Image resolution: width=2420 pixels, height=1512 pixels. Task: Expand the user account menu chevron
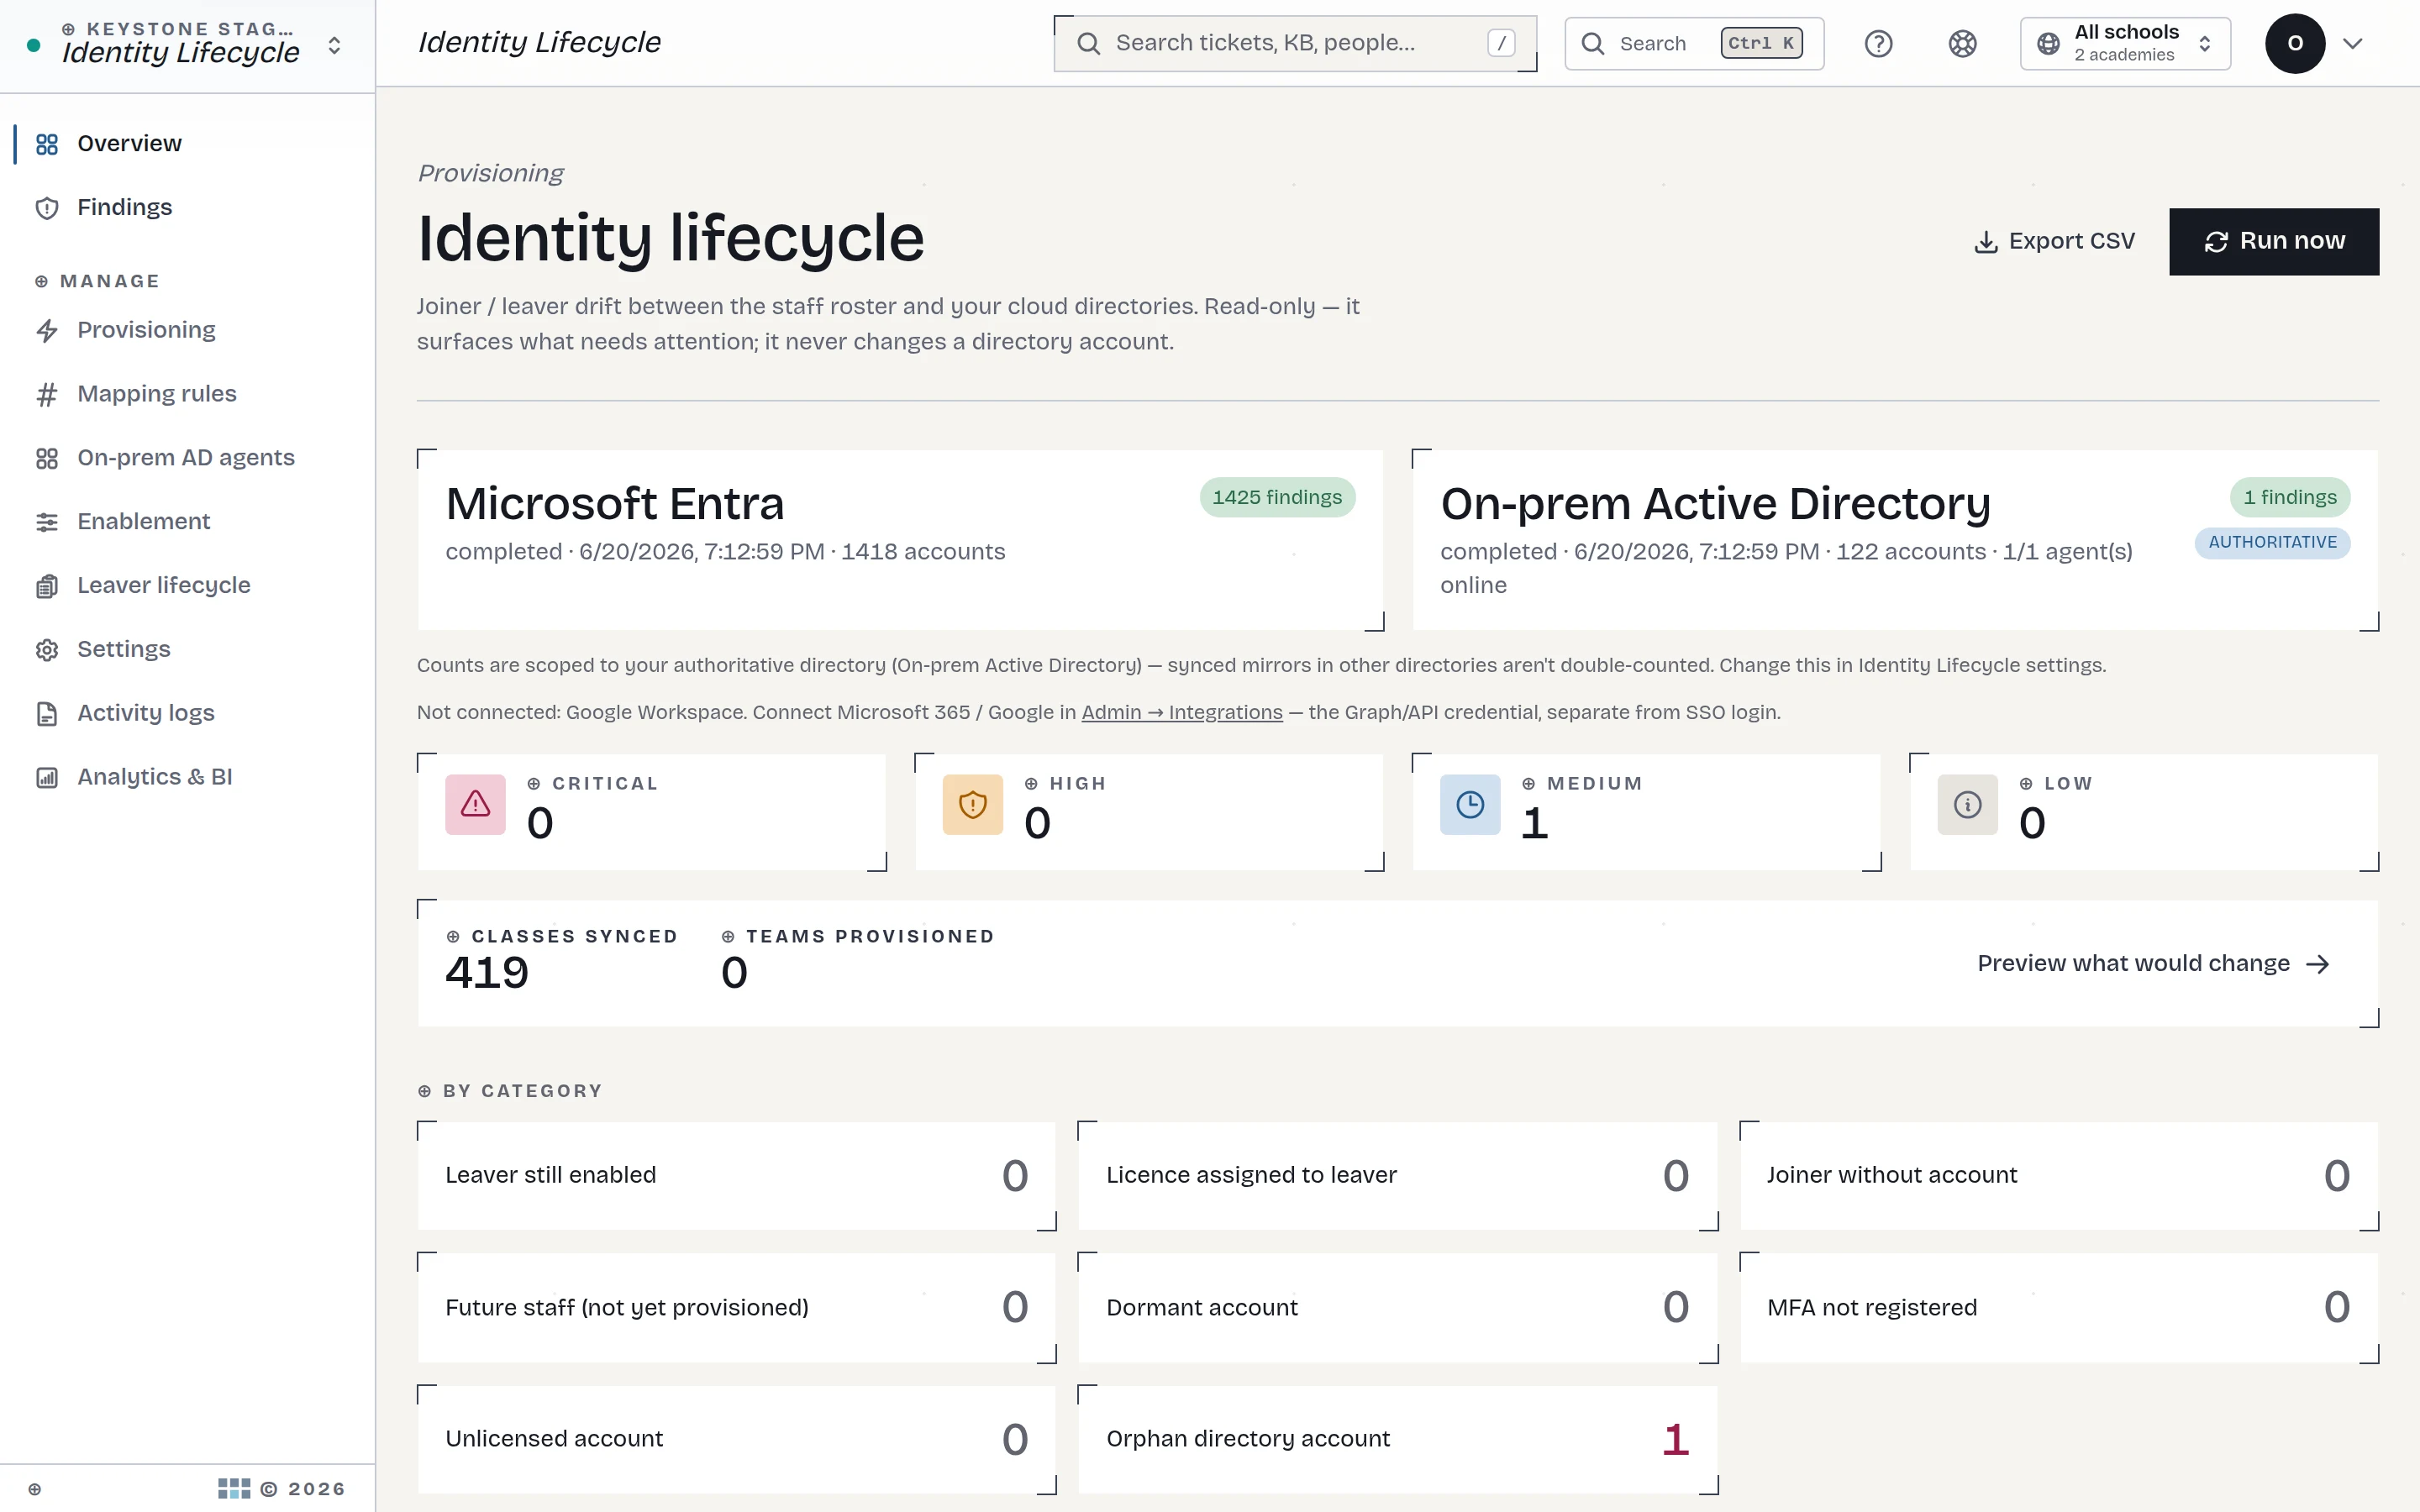(x=2353, y=43)
